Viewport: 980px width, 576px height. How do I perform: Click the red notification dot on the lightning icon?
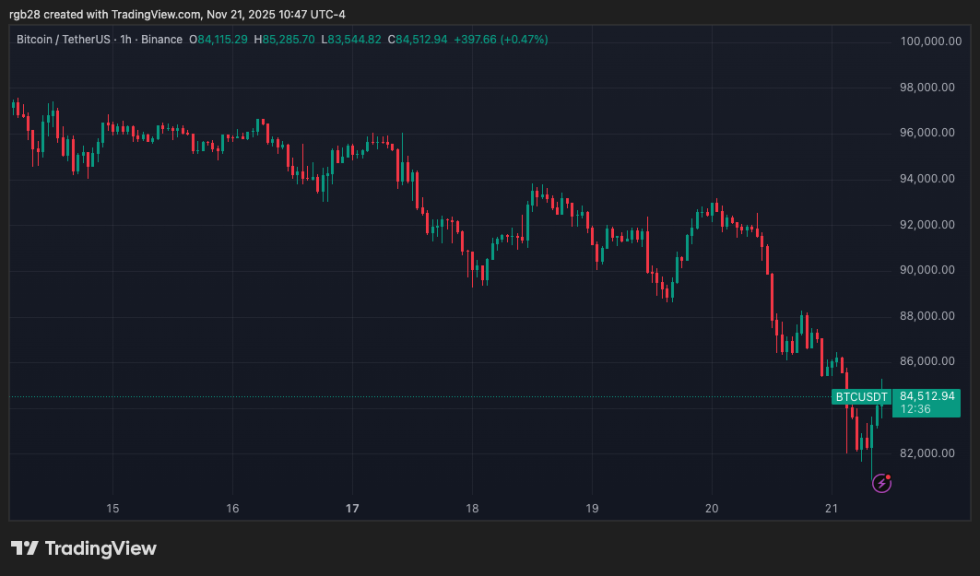click(889, 478)
